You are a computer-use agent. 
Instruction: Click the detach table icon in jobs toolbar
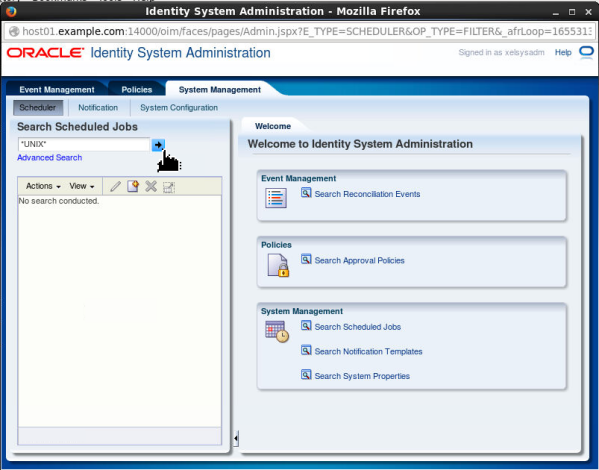[169, 187]
